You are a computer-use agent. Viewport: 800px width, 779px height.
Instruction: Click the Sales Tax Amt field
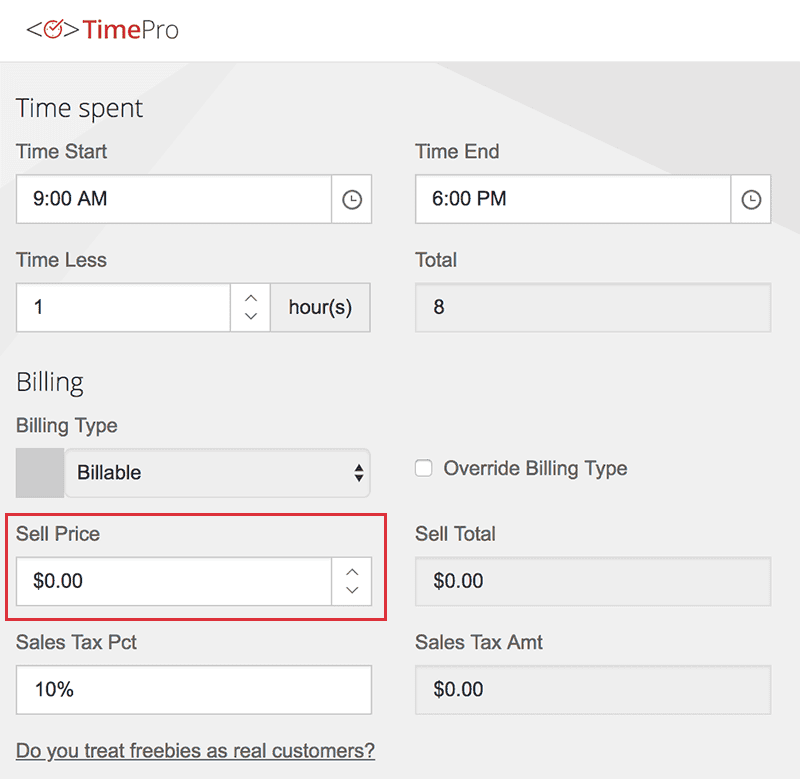click(593, 690)
